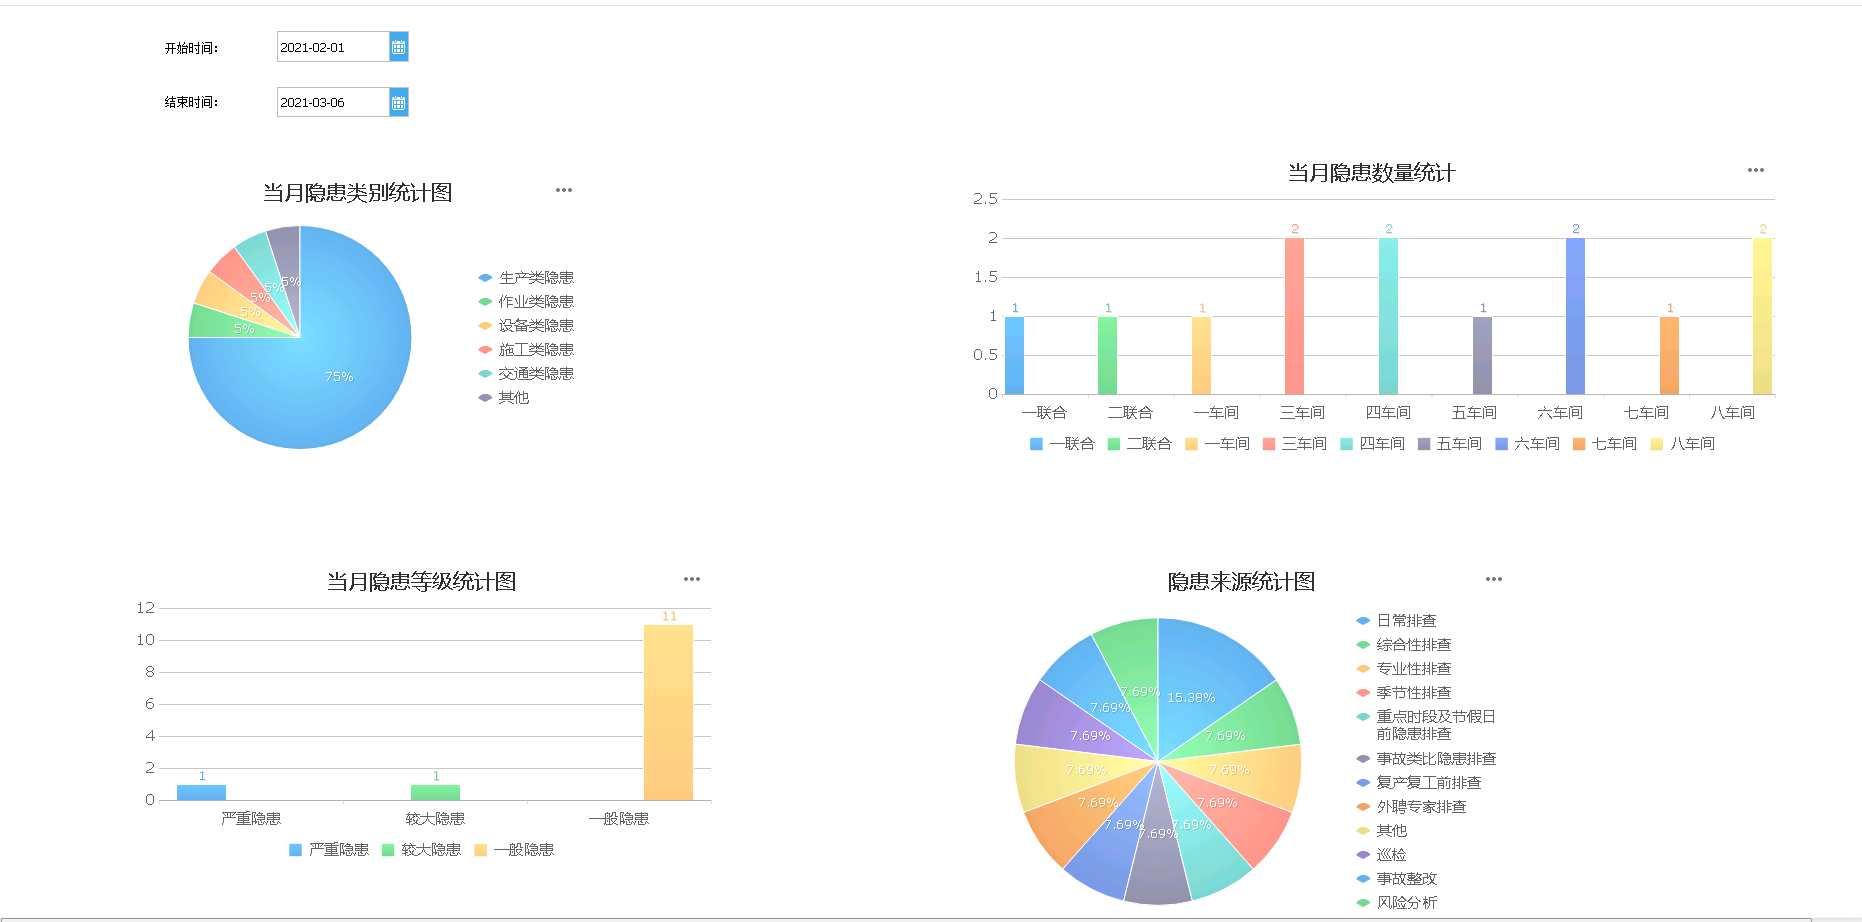Toggle 季节性排查 source legend item

(1404, 693)
